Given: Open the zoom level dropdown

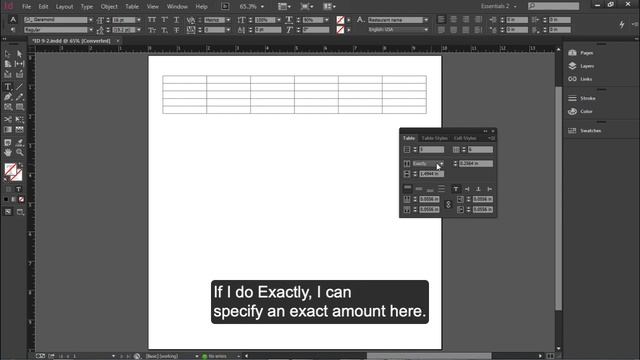Looking at the screenshot, I should click(262, 7).
